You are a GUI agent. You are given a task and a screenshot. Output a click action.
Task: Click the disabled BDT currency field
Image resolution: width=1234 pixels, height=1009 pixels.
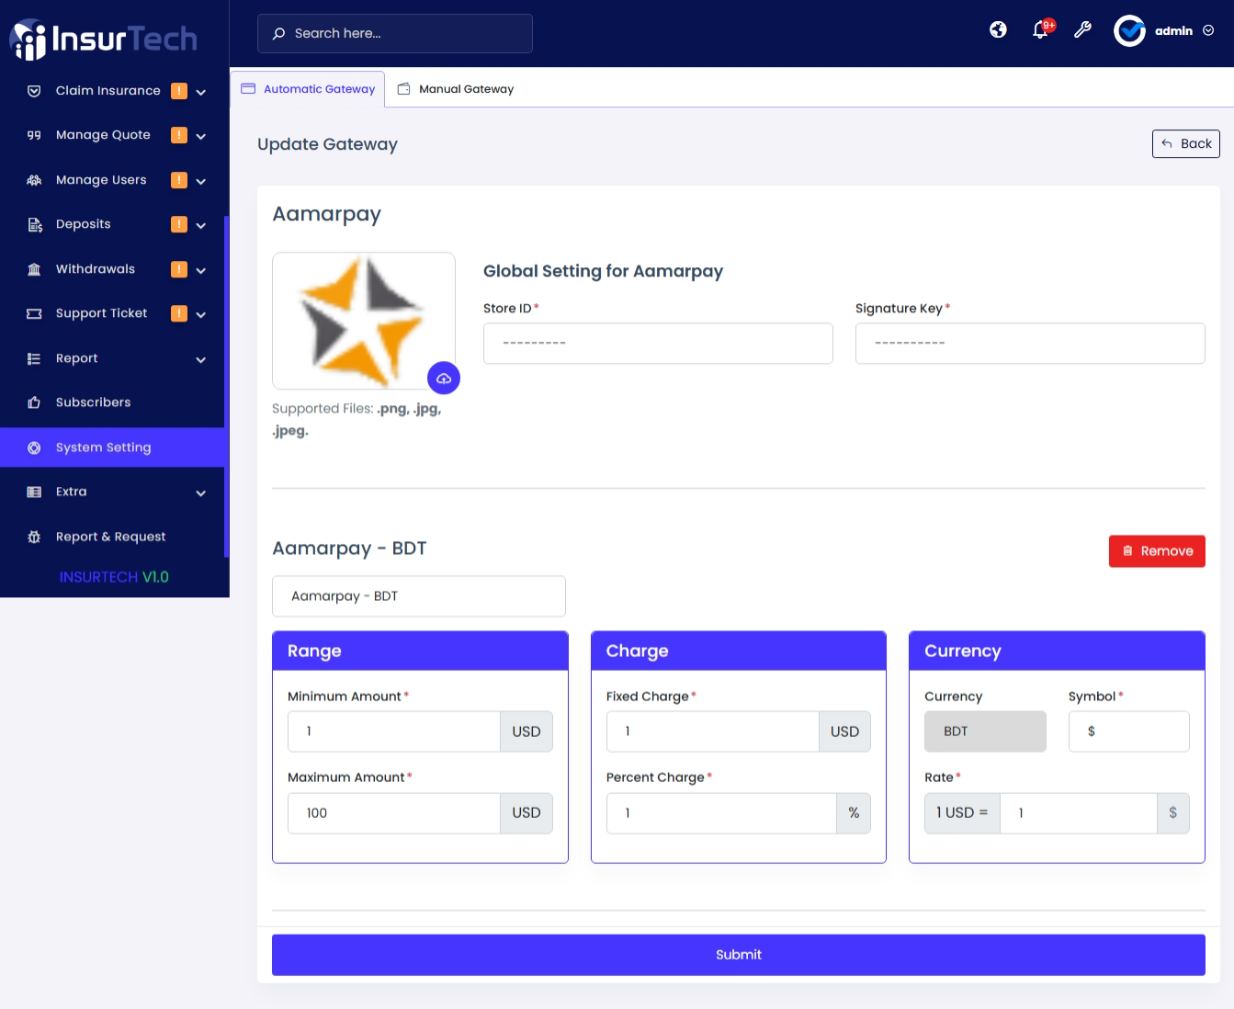(985, 732)
